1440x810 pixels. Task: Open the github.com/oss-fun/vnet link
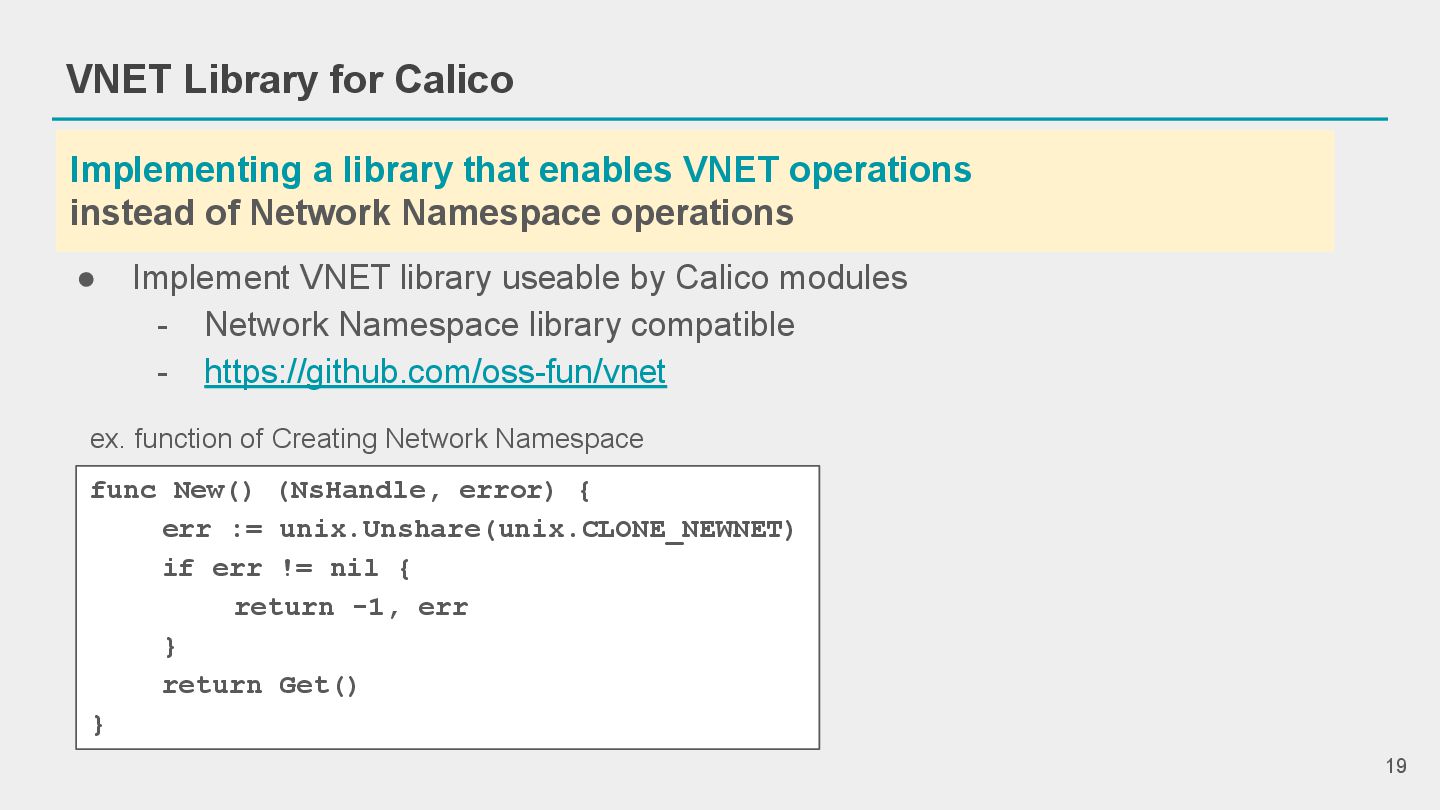435,372
